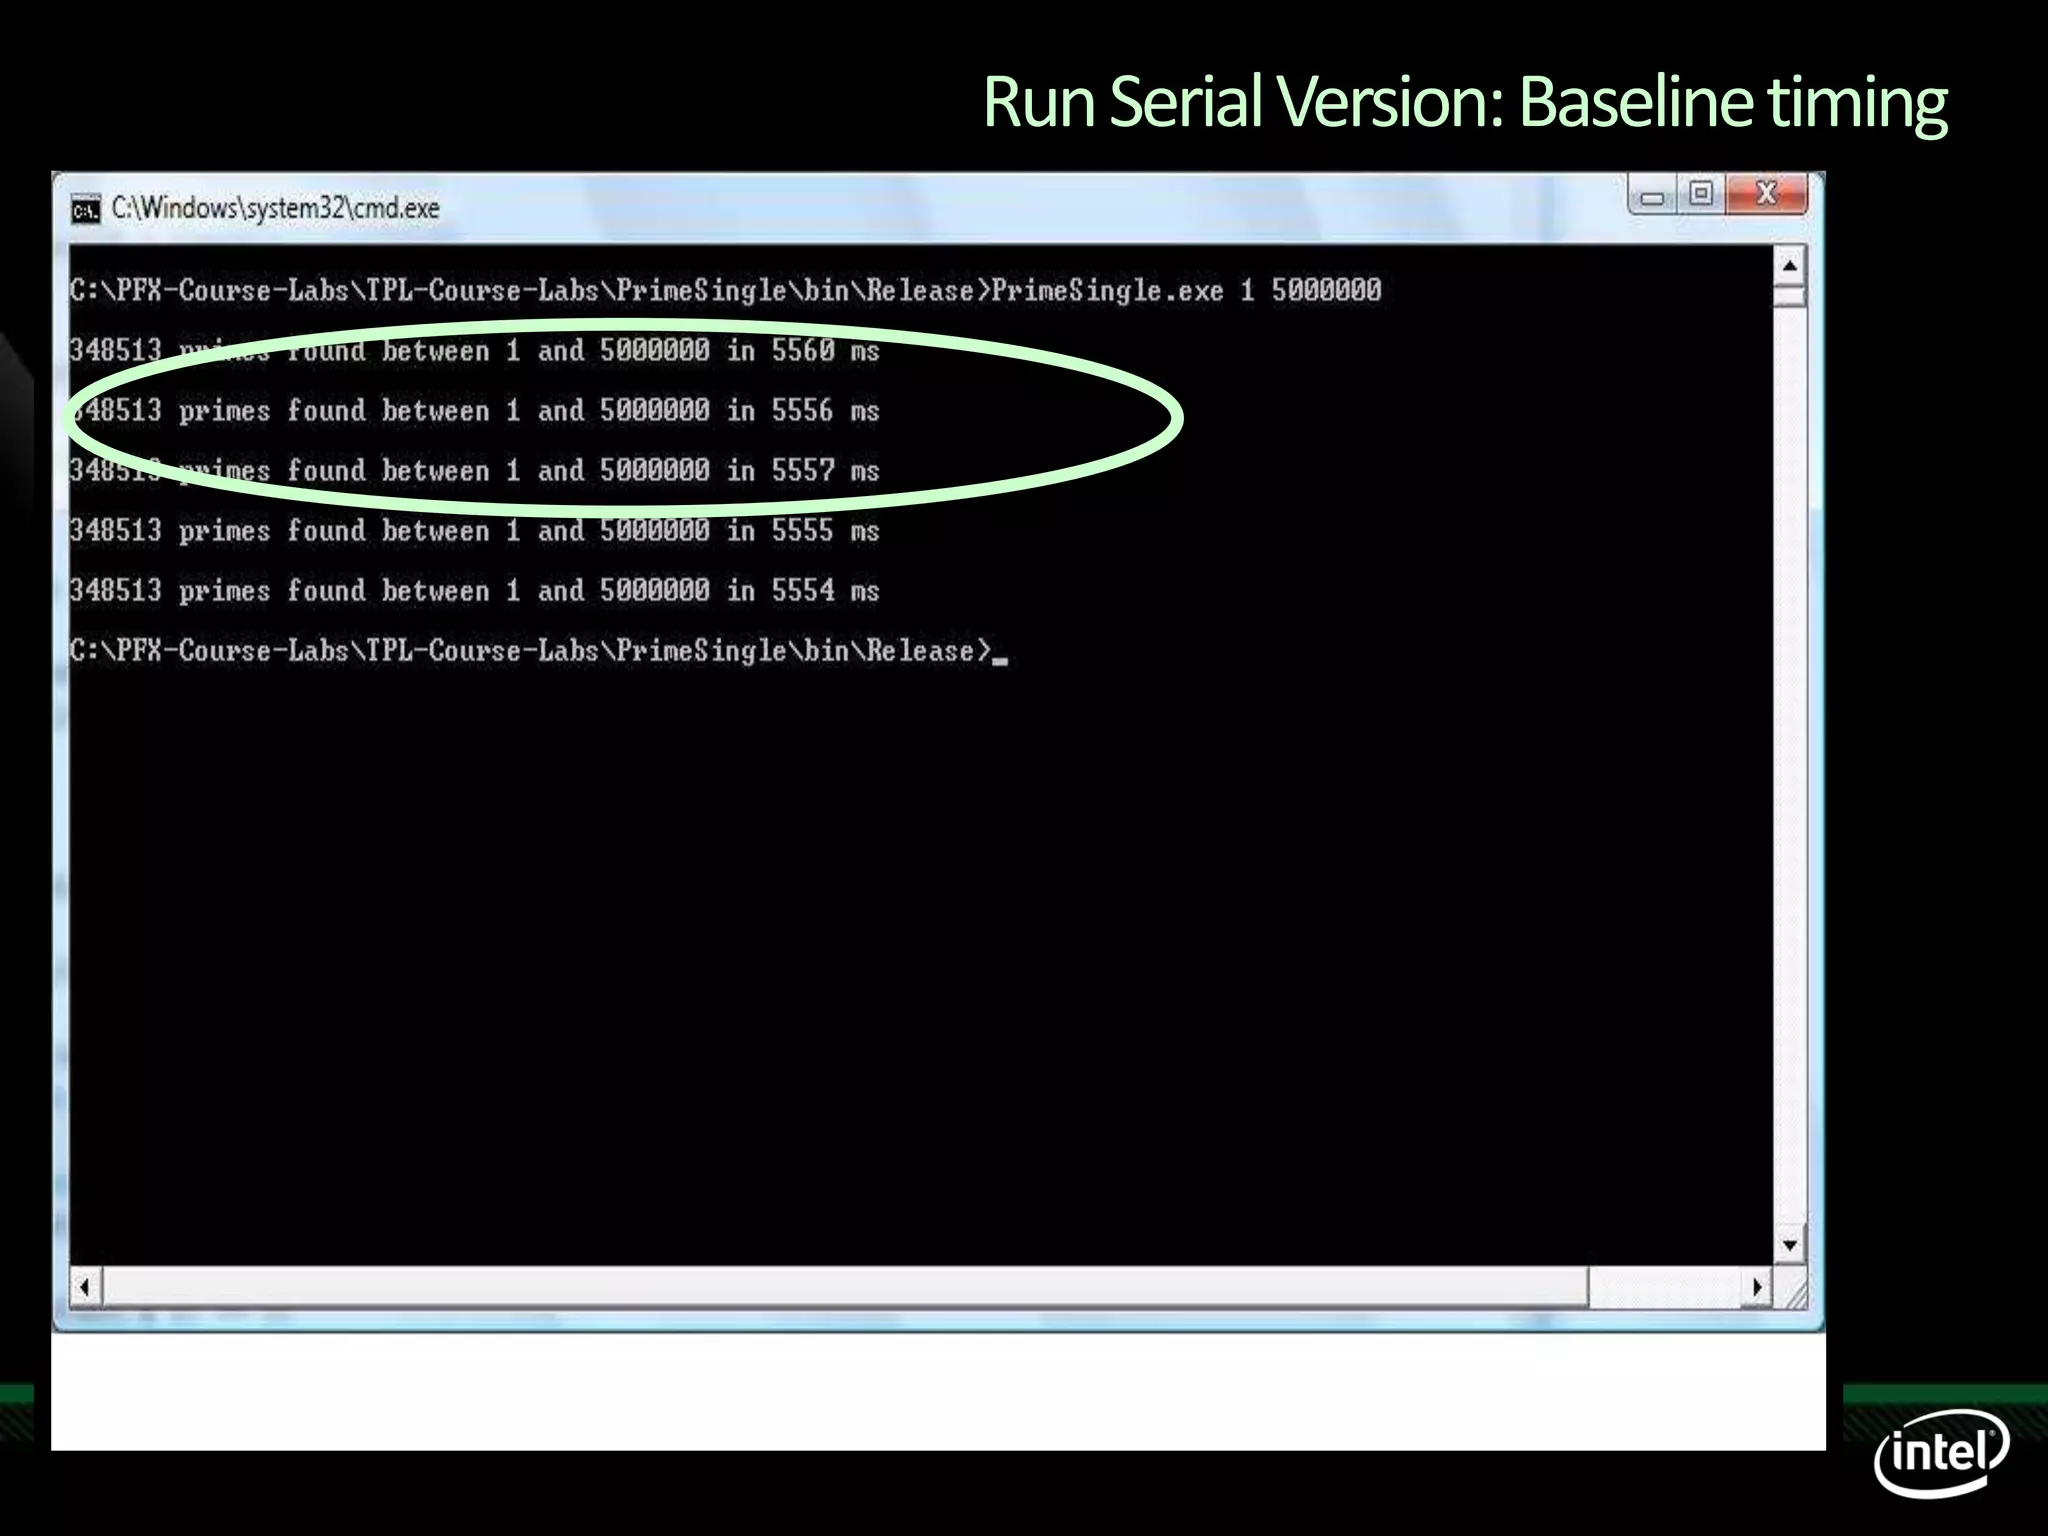Click the Intel logo
Screen dimensions: 2048x1536
(x=1940, y=1452)
